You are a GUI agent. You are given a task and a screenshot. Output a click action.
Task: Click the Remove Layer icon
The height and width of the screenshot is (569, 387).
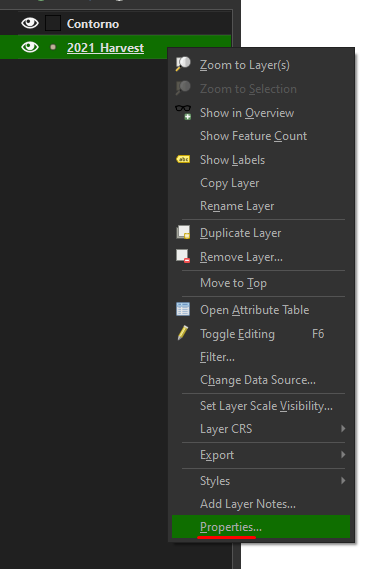tap(183, 256)
